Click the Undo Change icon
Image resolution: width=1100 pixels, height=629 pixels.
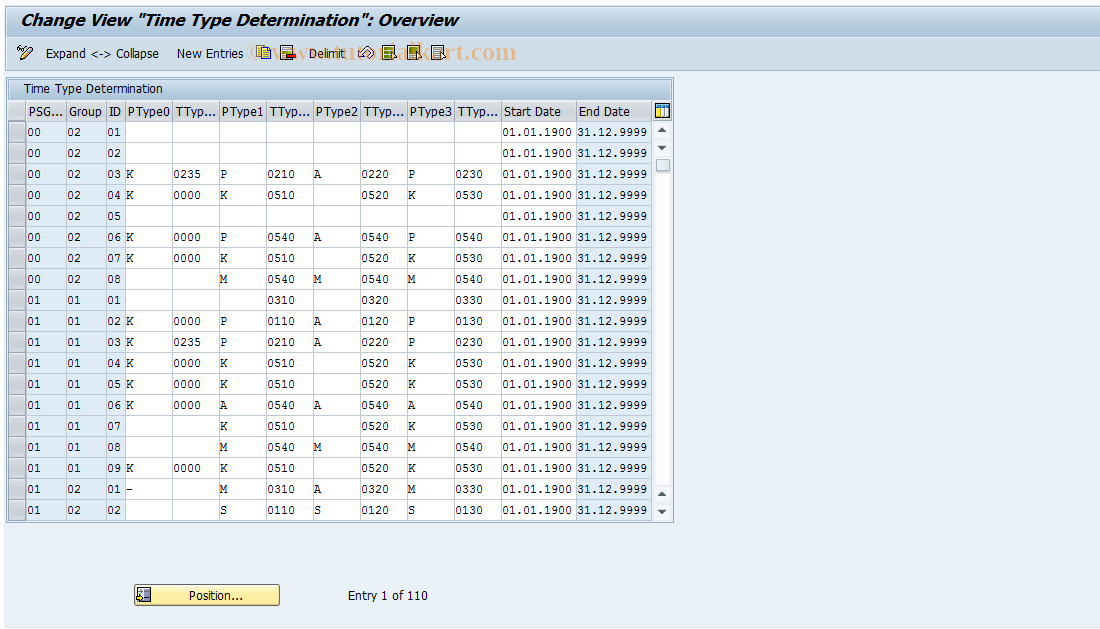pyautogui.click(x=365, y=53)
